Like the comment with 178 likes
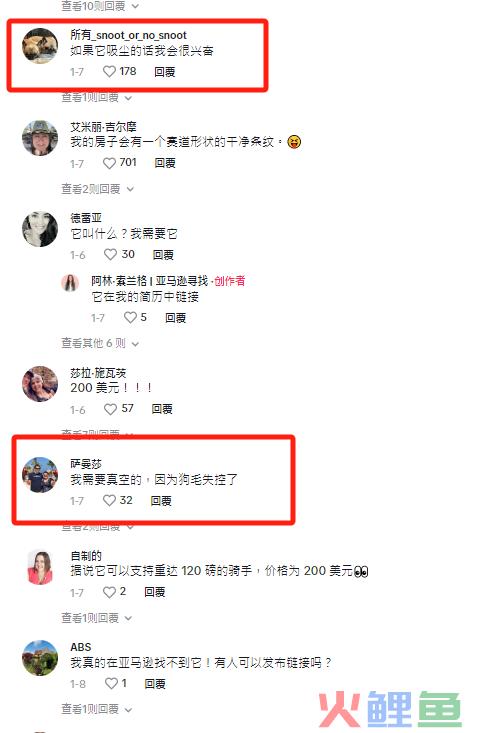The width and height of the screenshot is (486, 733). (x=109, y=72)
